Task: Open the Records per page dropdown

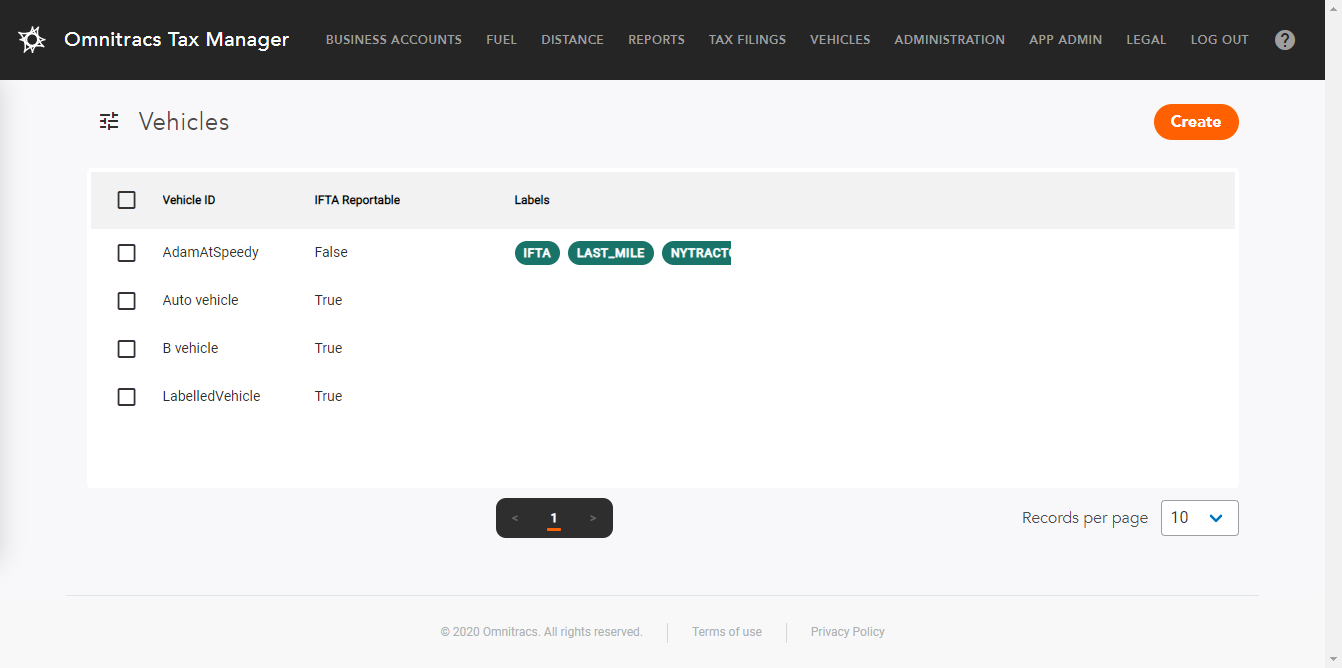Action: coord(1199,518)
